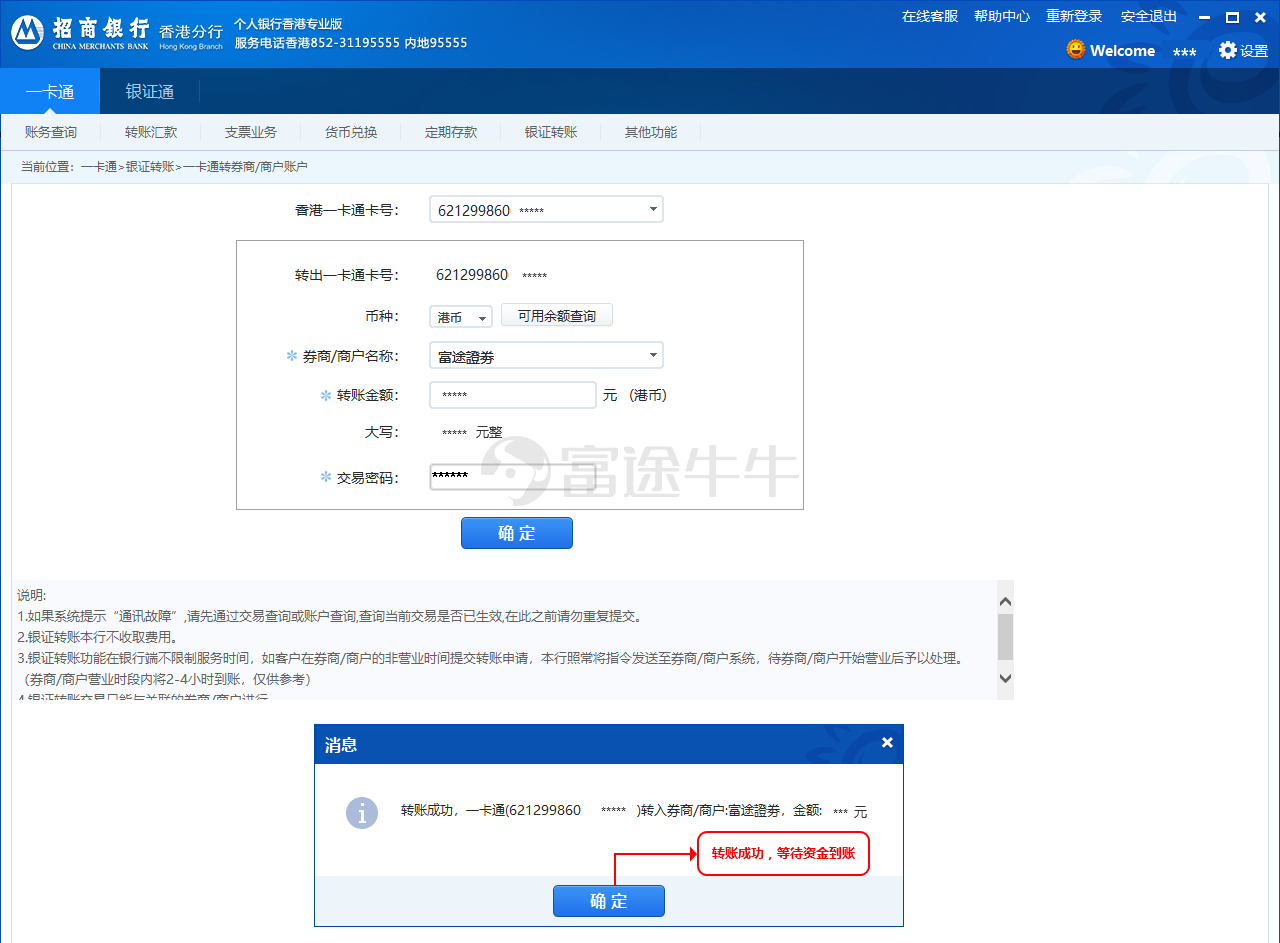Viewport: 1280px width, 943px height.
Task: Click the 设置 label text
Action: (1254, 51)
